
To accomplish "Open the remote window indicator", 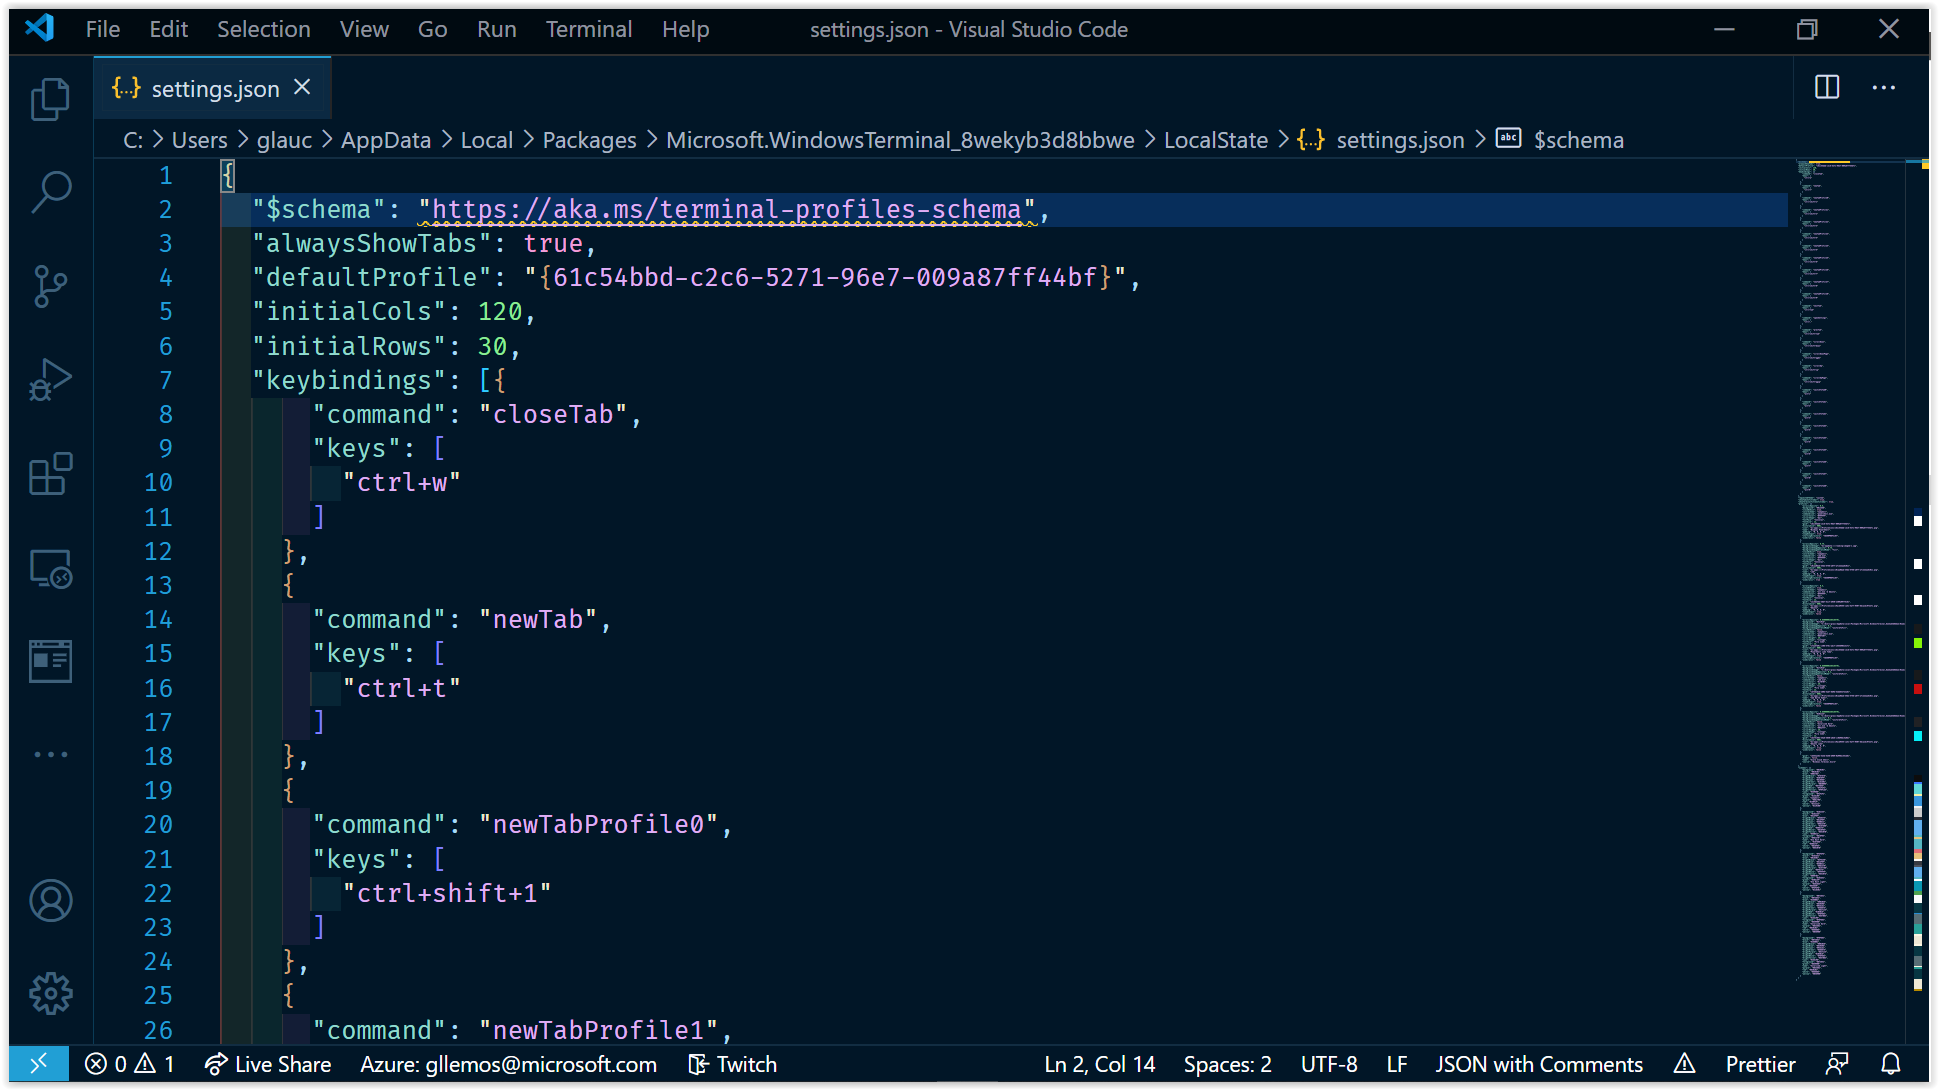I will (38, 1064).
